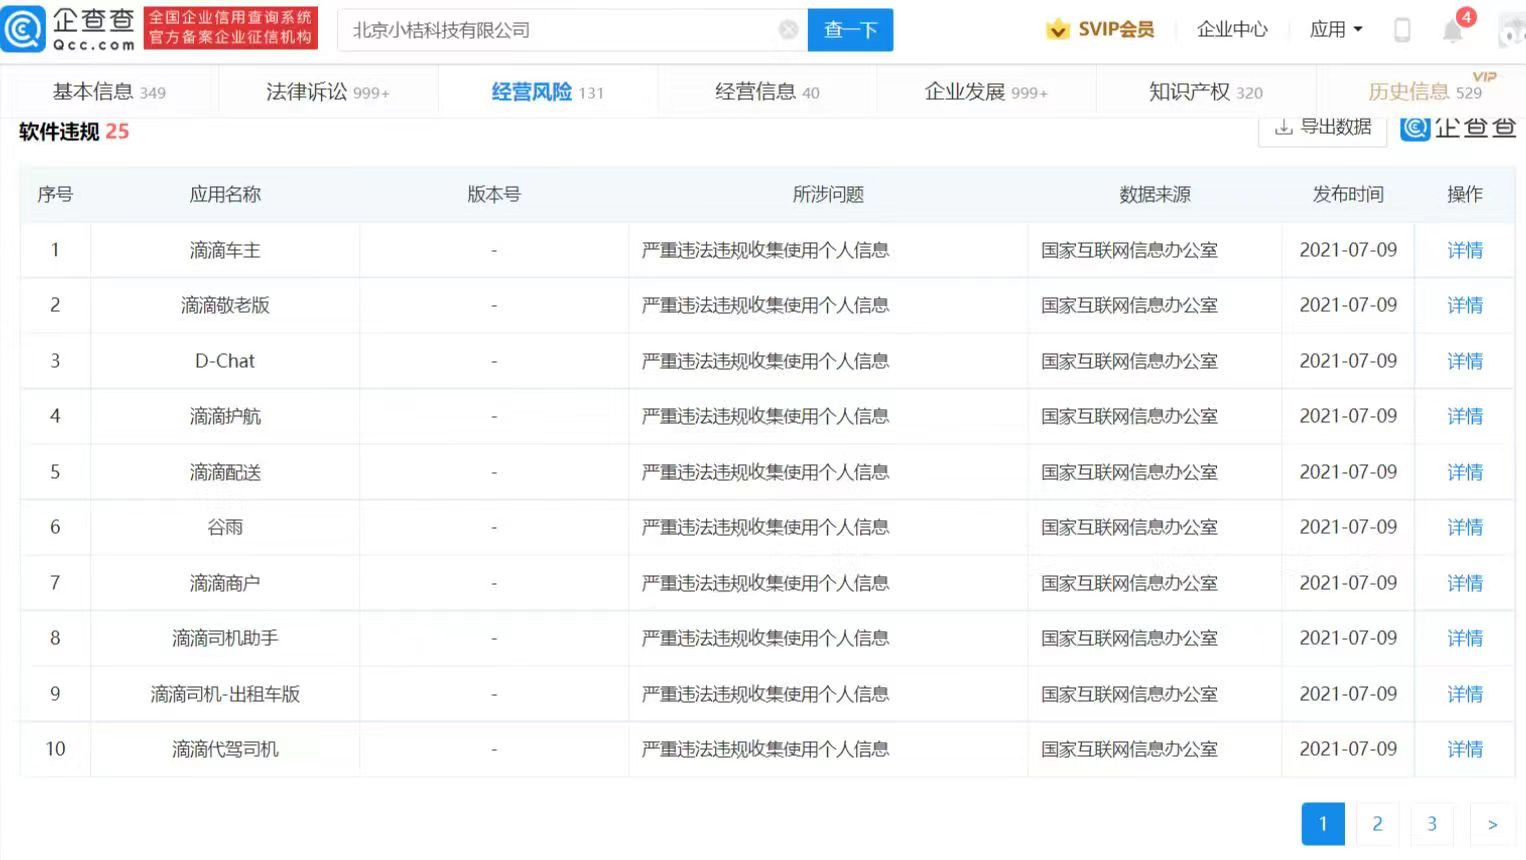Image resolution: width=1526 pixels, height=860 pixels.
Task: Click 导出数据 export button
Action: click(x=1323, y=128)
